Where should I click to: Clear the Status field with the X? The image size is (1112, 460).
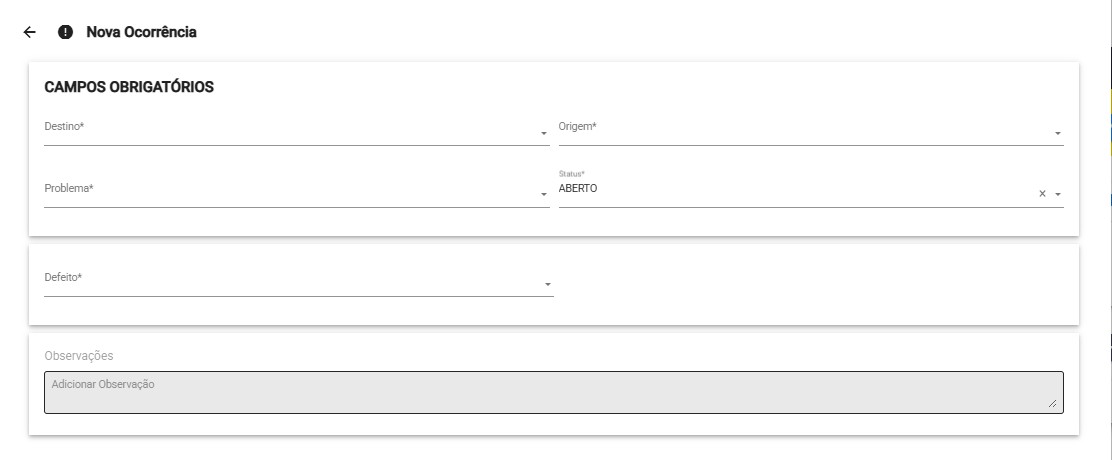point(1042,194)
